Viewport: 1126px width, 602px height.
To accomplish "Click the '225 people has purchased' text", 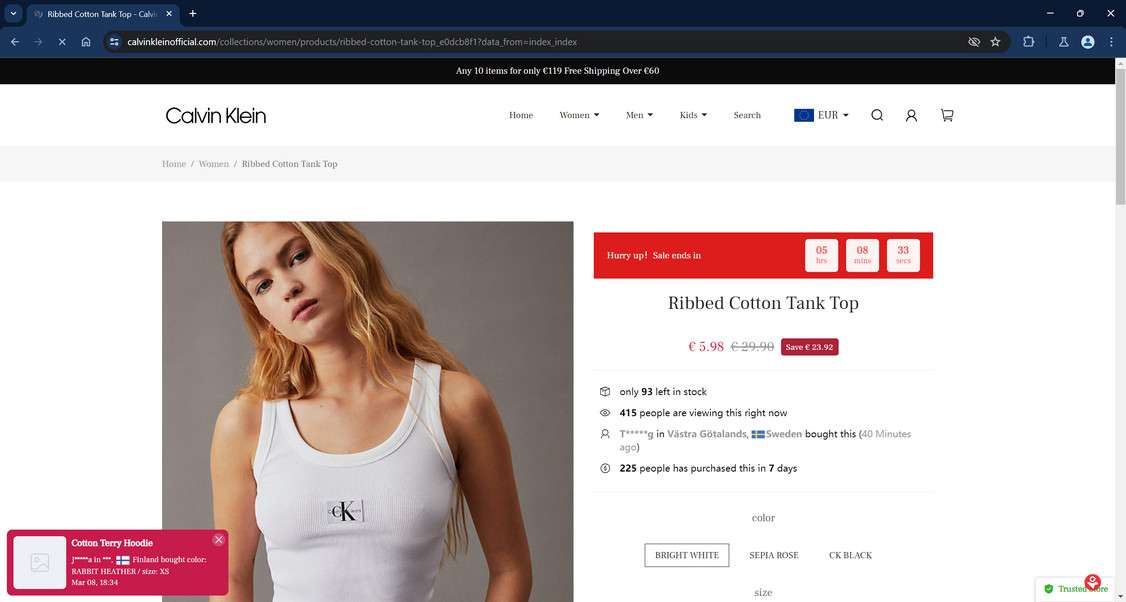I will 708,468.
